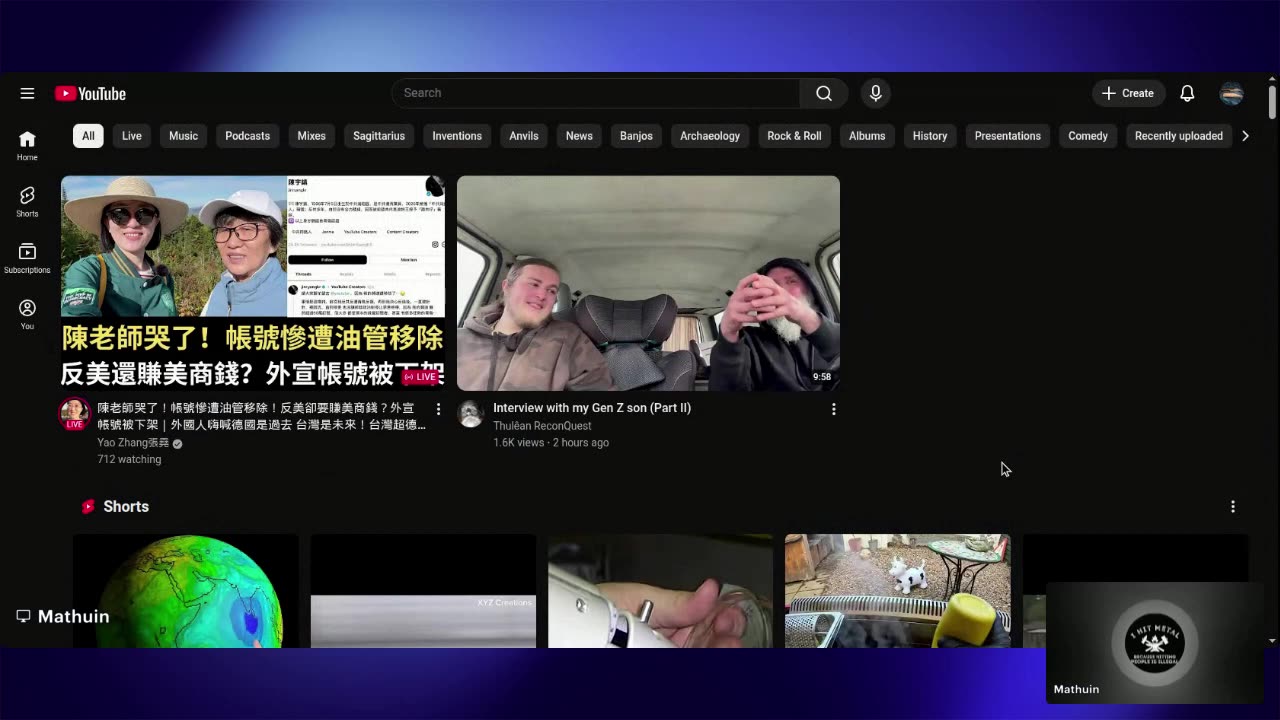The width and height of the screenshot is (1280, 720).
Task: Click the Shorts section heading
Action: pyautogui.click(x=126, y=507)
